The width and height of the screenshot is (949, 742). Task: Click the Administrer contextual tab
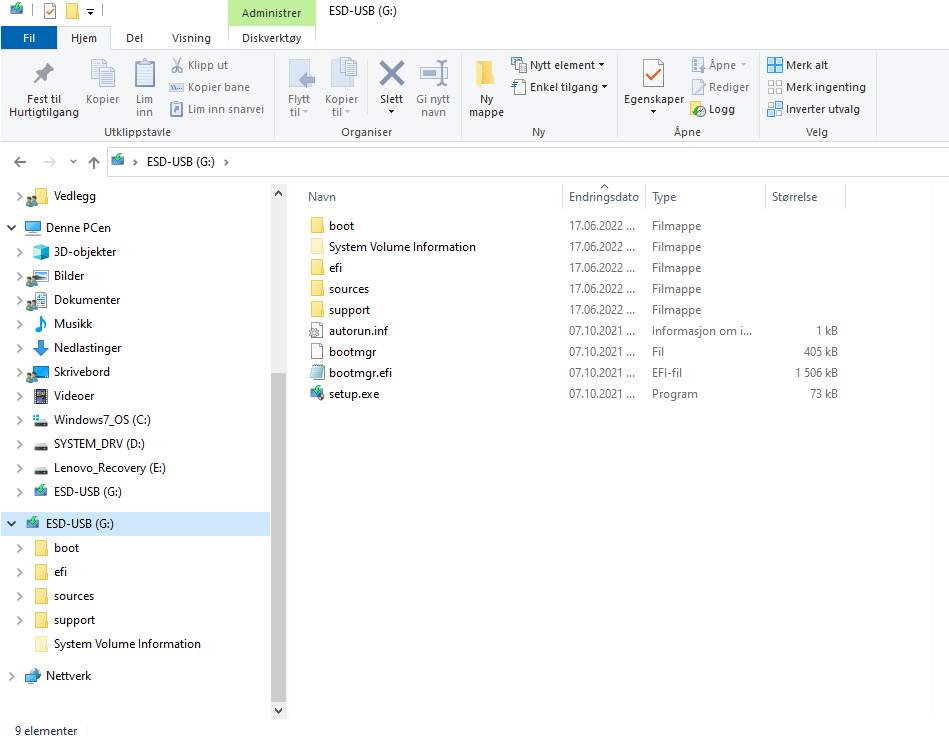272,13
